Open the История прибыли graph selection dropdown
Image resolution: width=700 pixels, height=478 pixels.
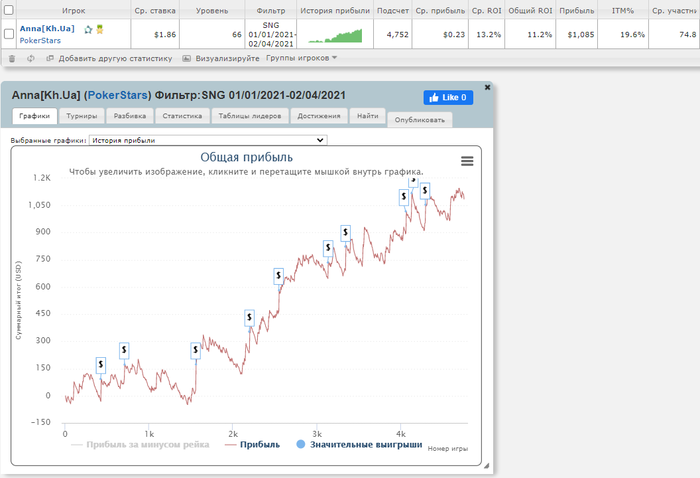click(x=208, y=140)
